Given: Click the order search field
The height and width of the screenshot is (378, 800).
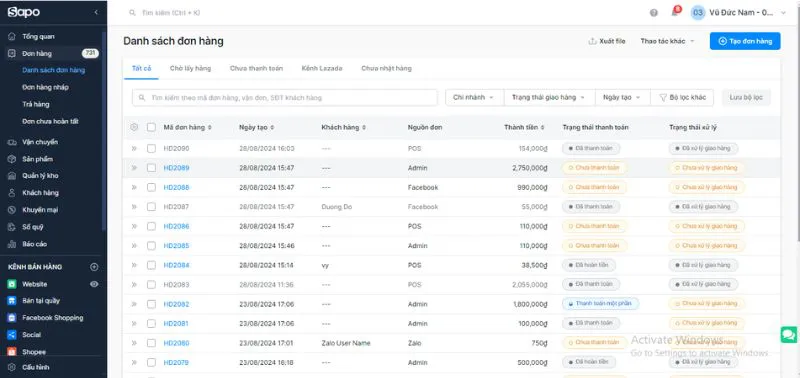Looking at the screenshot, I should 285,97.
